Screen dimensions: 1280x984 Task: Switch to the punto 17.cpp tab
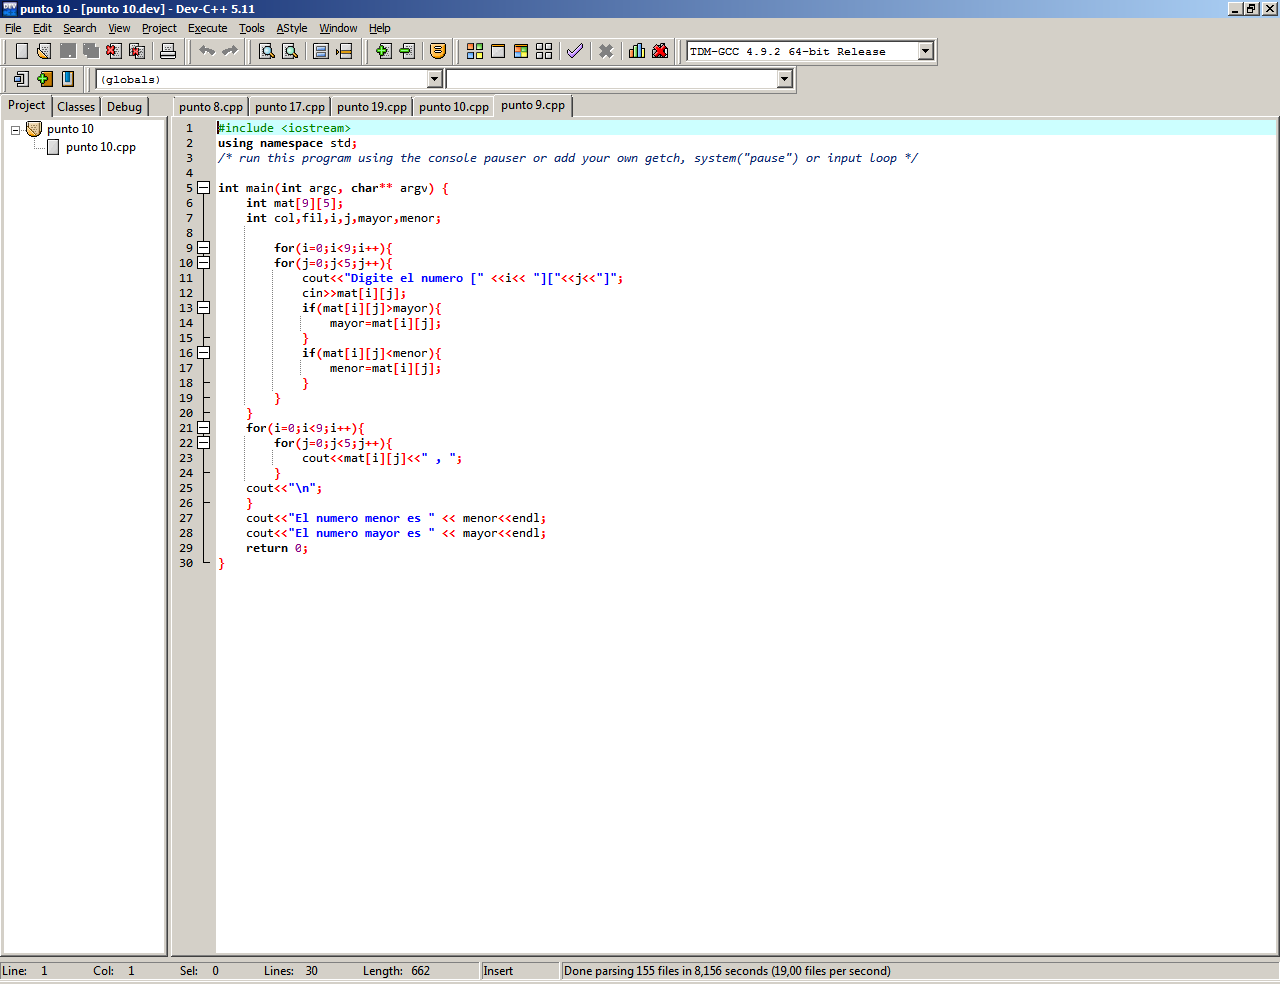tap(289, 107)
